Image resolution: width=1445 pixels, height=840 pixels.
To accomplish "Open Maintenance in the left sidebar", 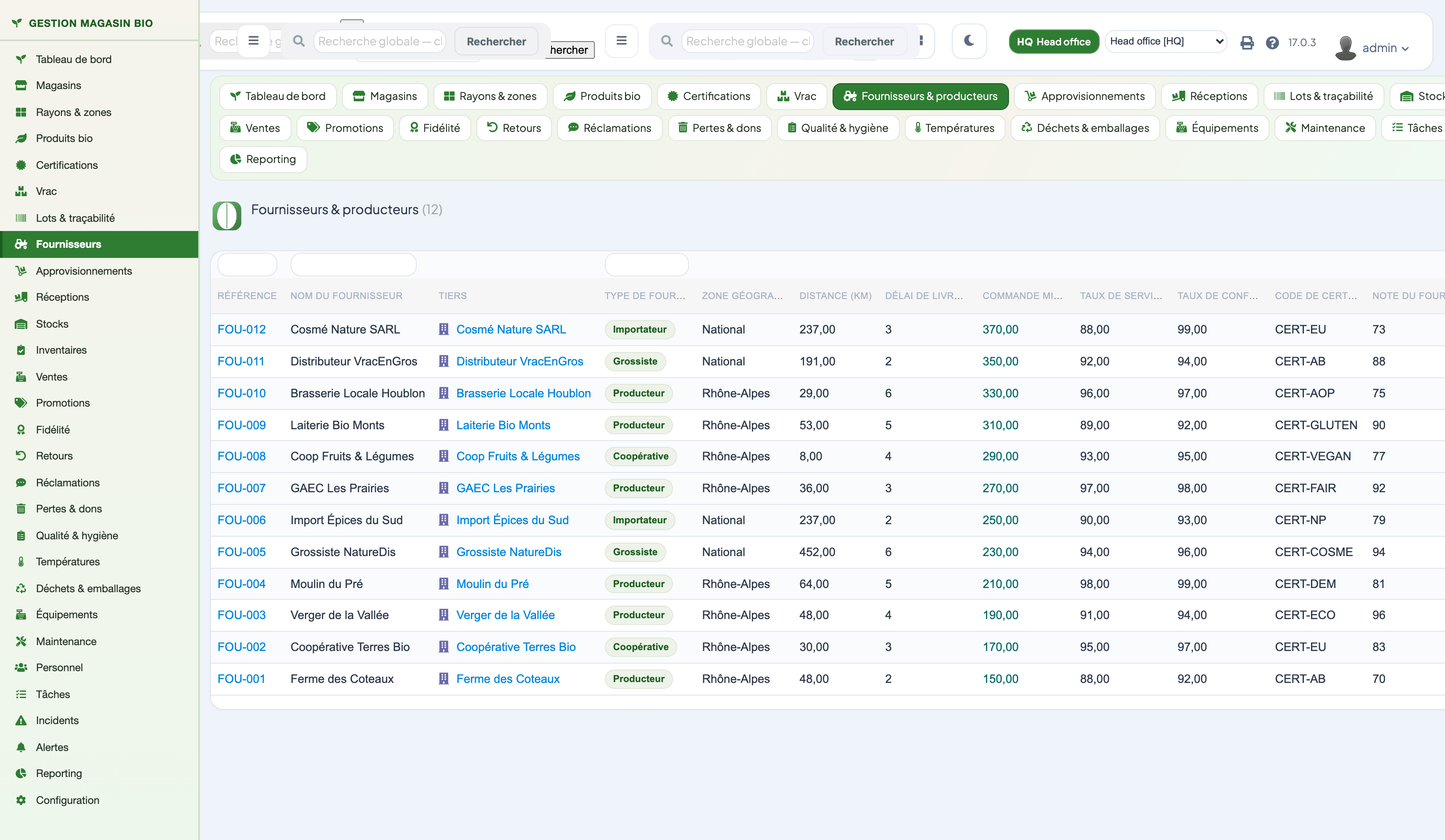I will [x=99, y=641].
